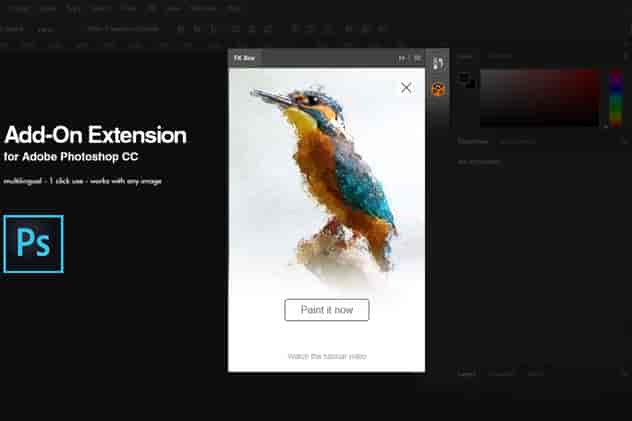Collapse the FX Box panel with double arrows

402,58
